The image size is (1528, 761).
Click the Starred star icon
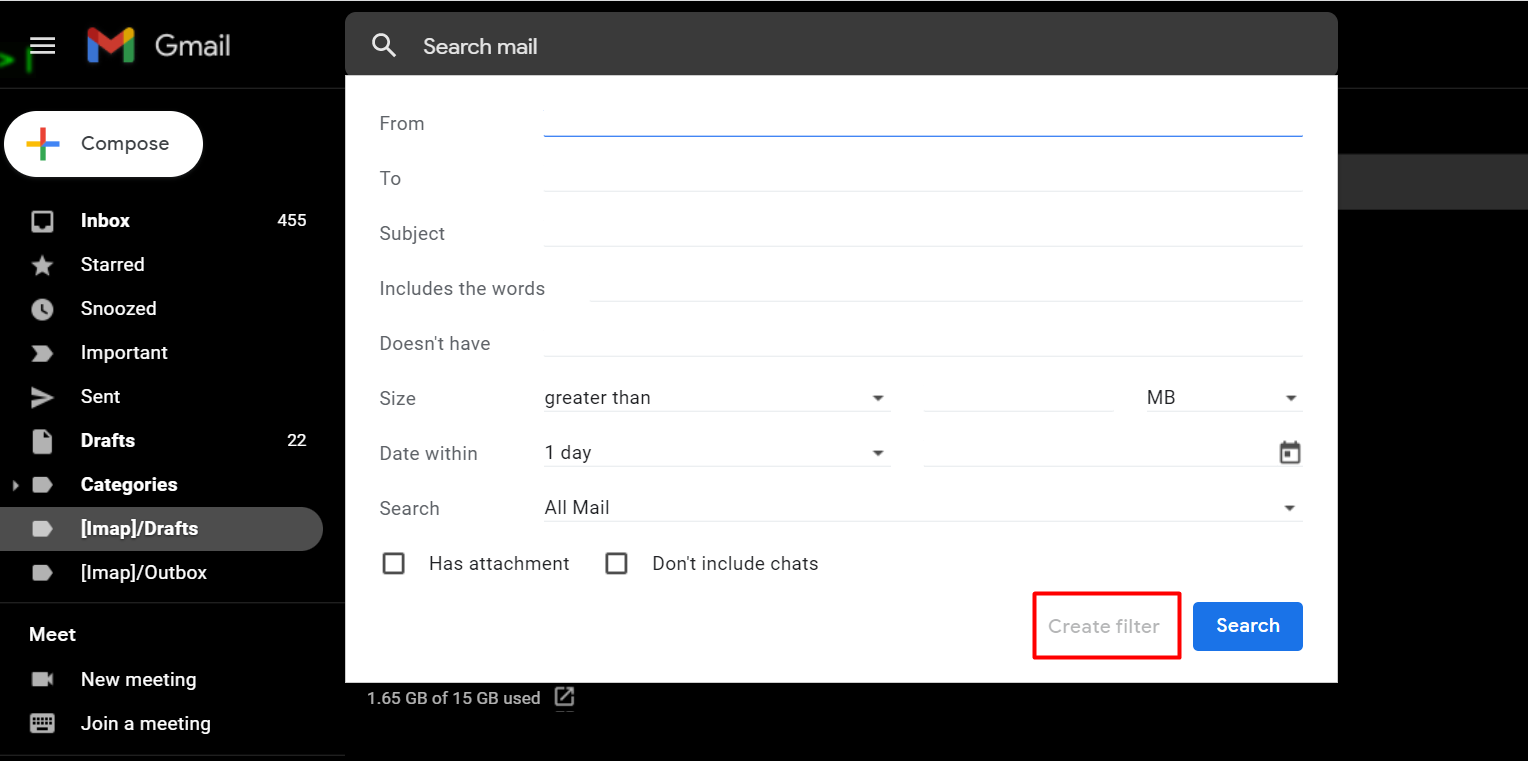click(42, 265)
